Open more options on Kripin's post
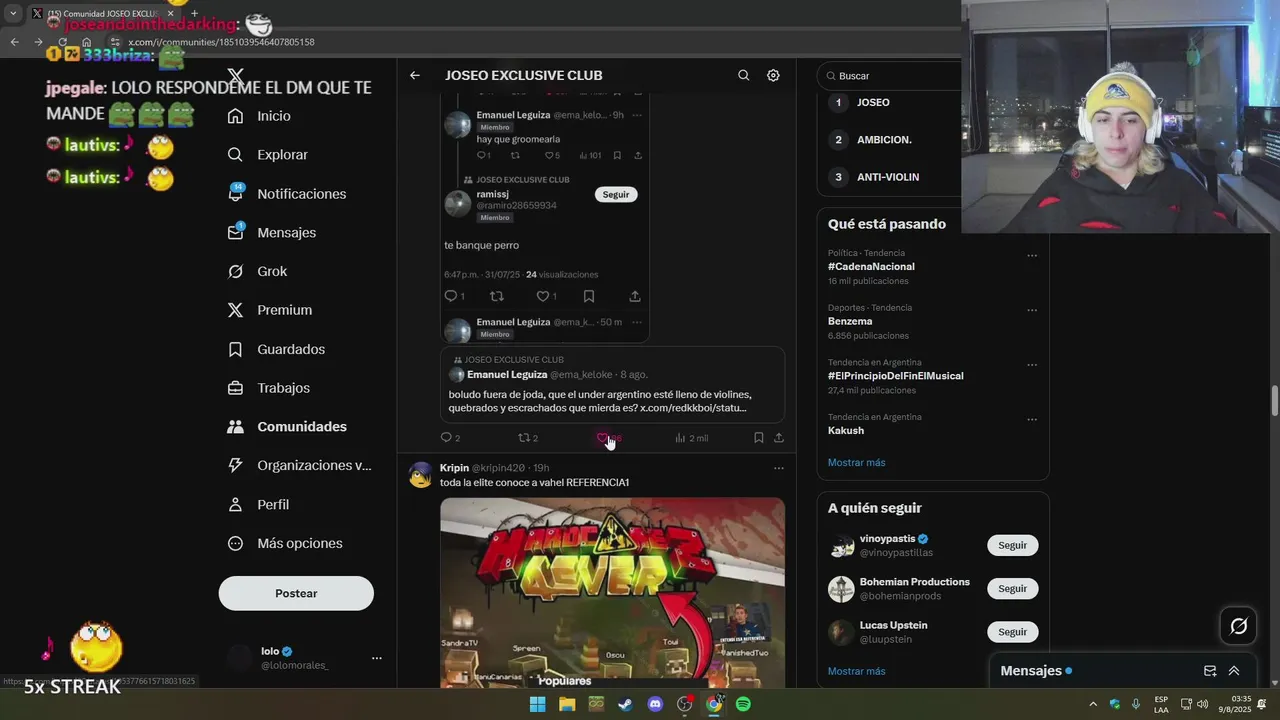This screenshot has height=720, width=1280. point(779,468)
